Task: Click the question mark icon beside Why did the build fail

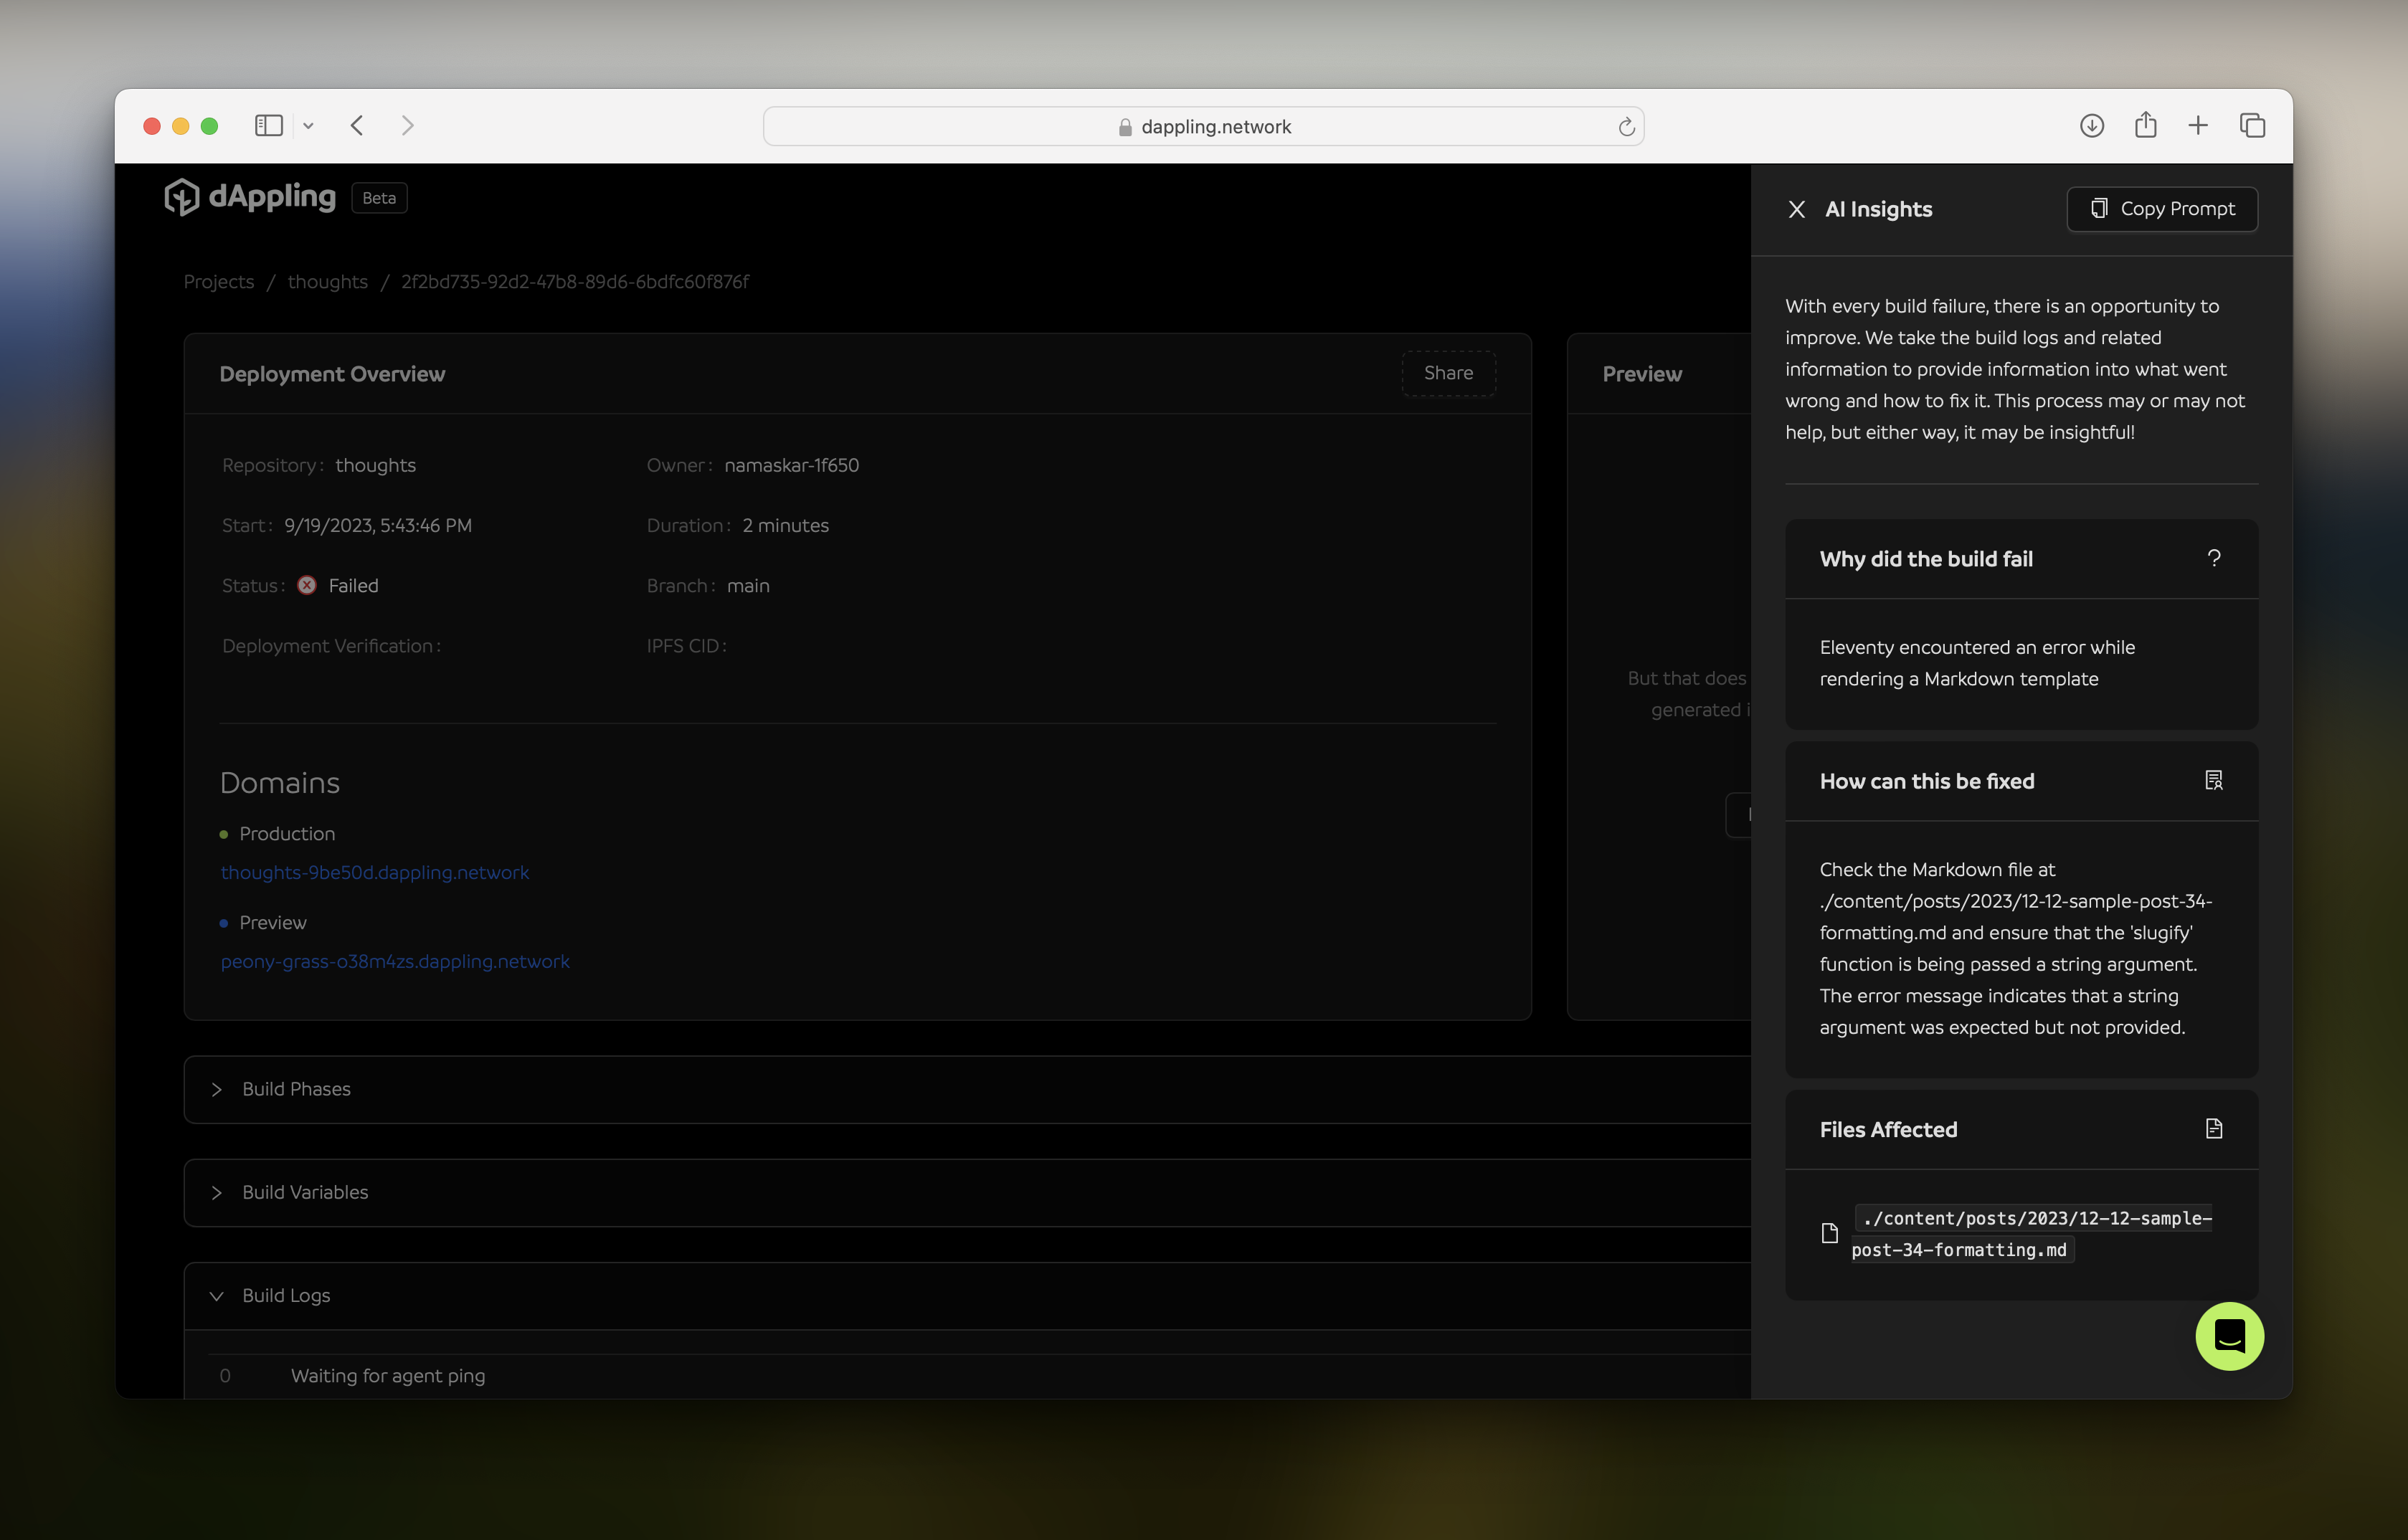Action: [2213, 558]
